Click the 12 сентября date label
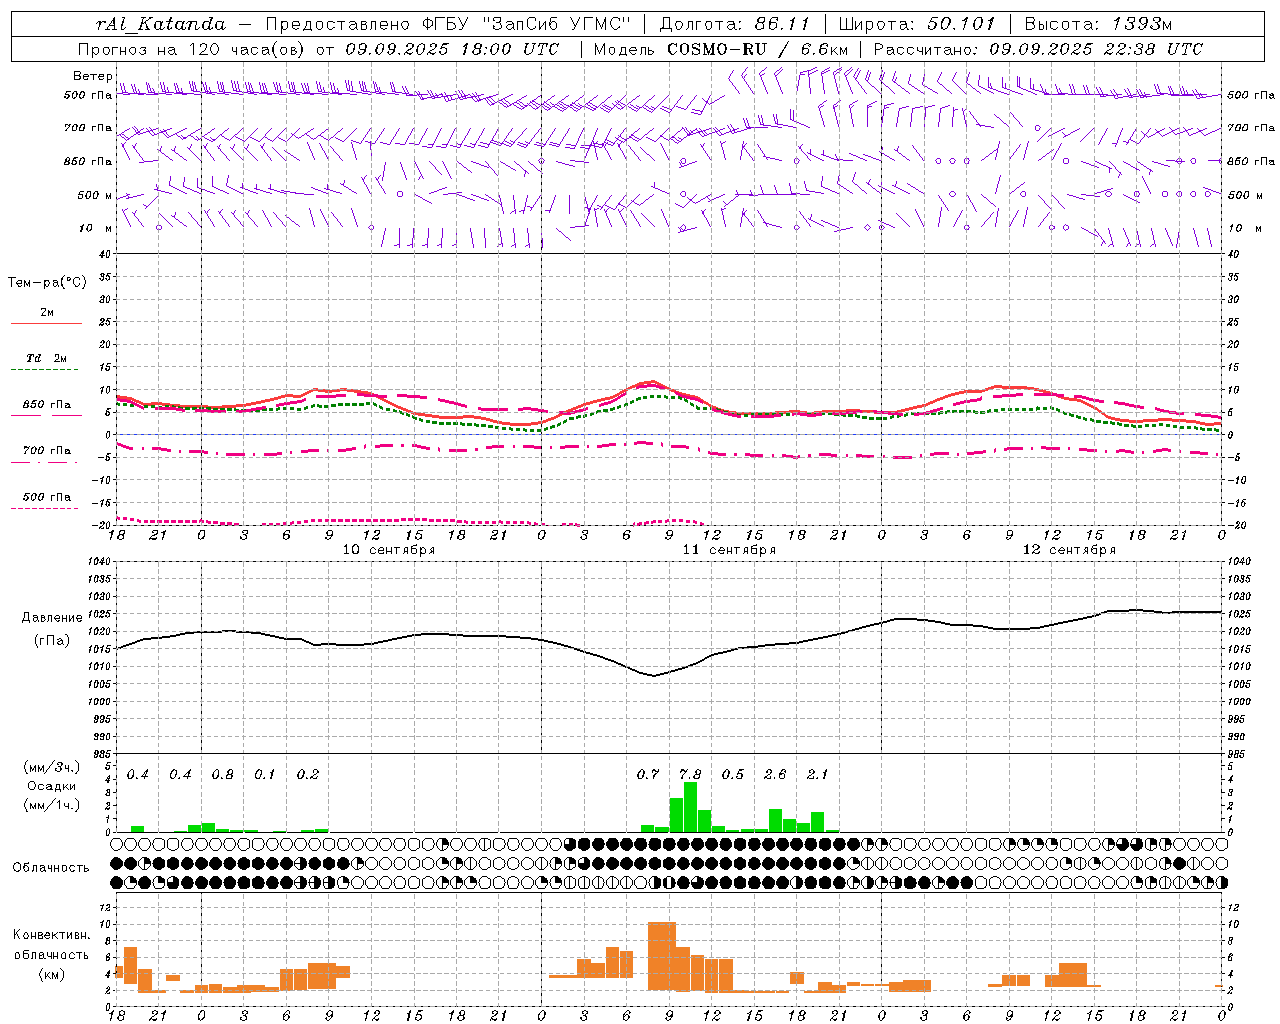This screenshot has width=1280, height=1024. (1069, 550)
